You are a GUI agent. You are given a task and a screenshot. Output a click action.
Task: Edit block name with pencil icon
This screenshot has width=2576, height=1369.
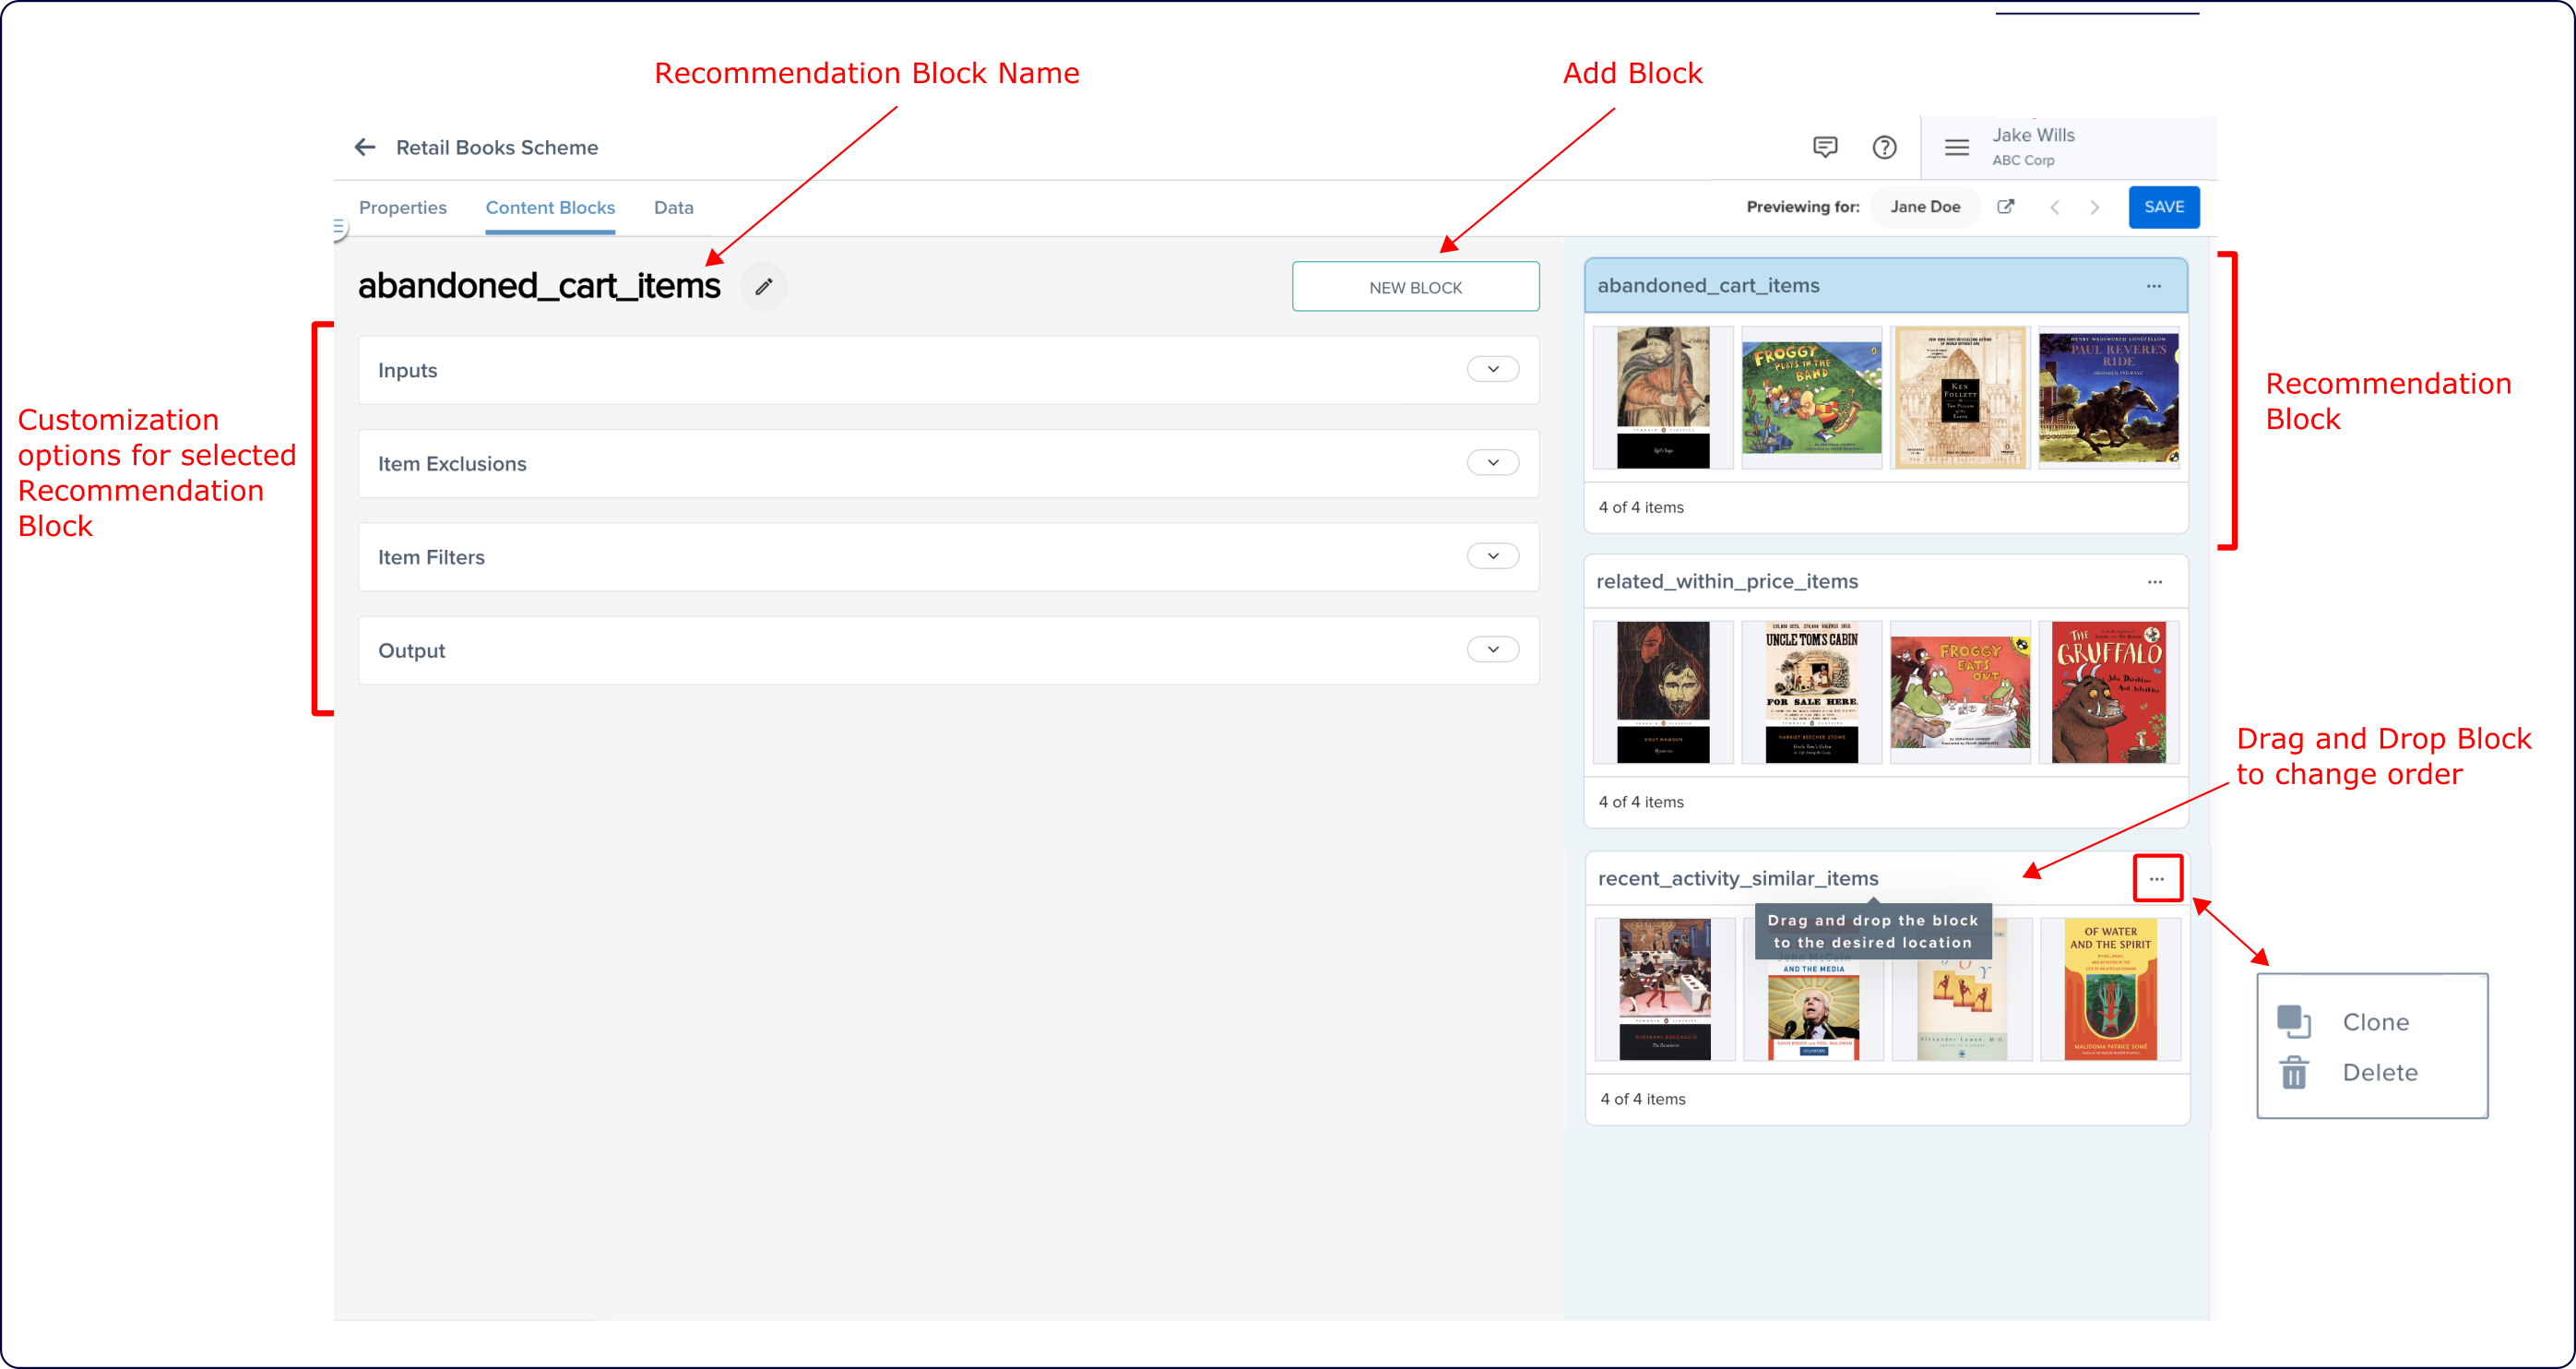pyautogui.click(x=764, y=287)
